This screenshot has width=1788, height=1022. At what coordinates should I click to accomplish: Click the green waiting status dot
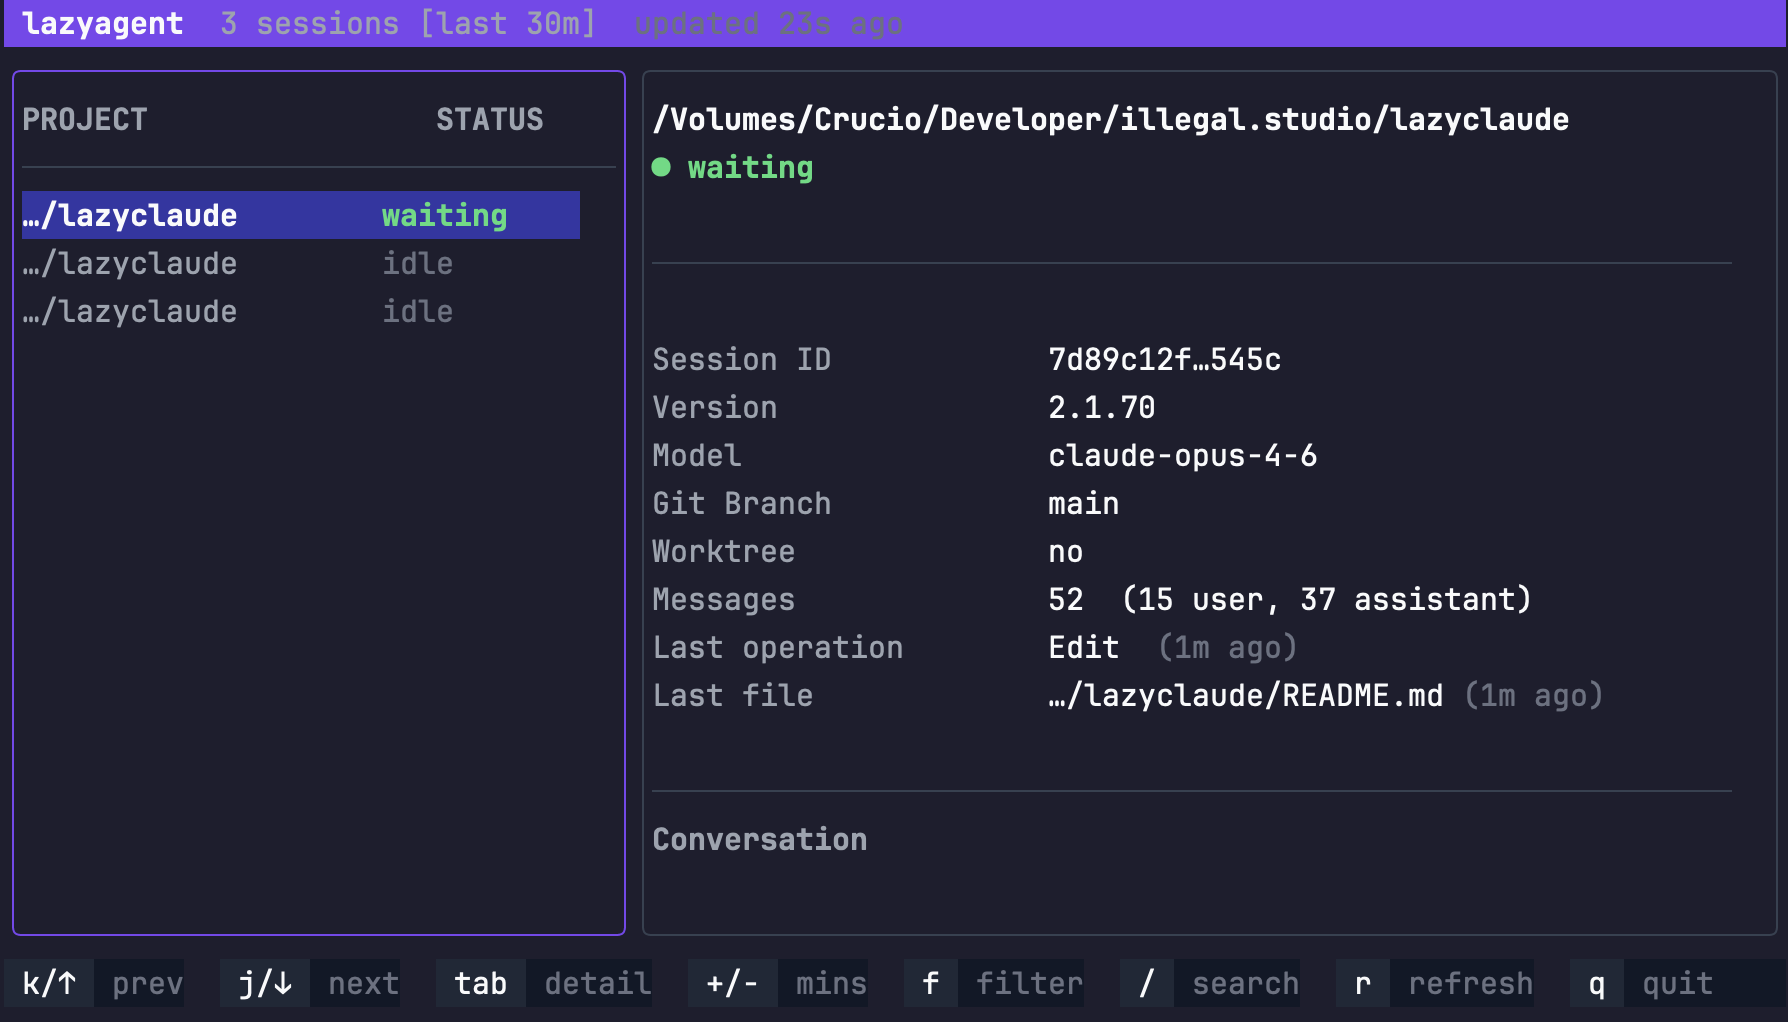(x=661, y=167)
